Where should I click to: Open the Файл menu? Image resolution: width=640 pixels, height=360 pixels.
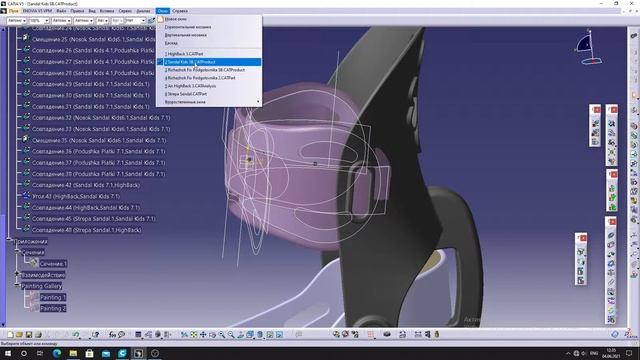(x=61, y=11)
